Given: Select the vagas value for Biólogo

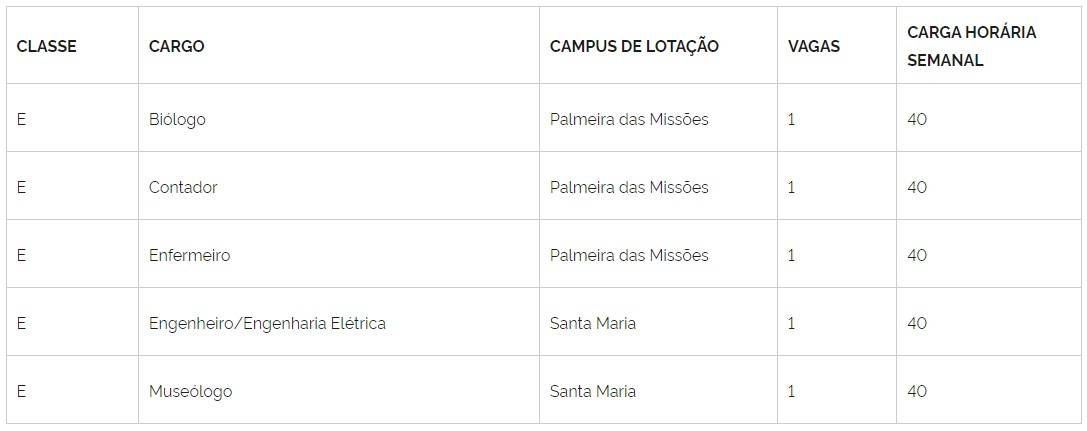Looking at the screenshot, I should (792, 119).
